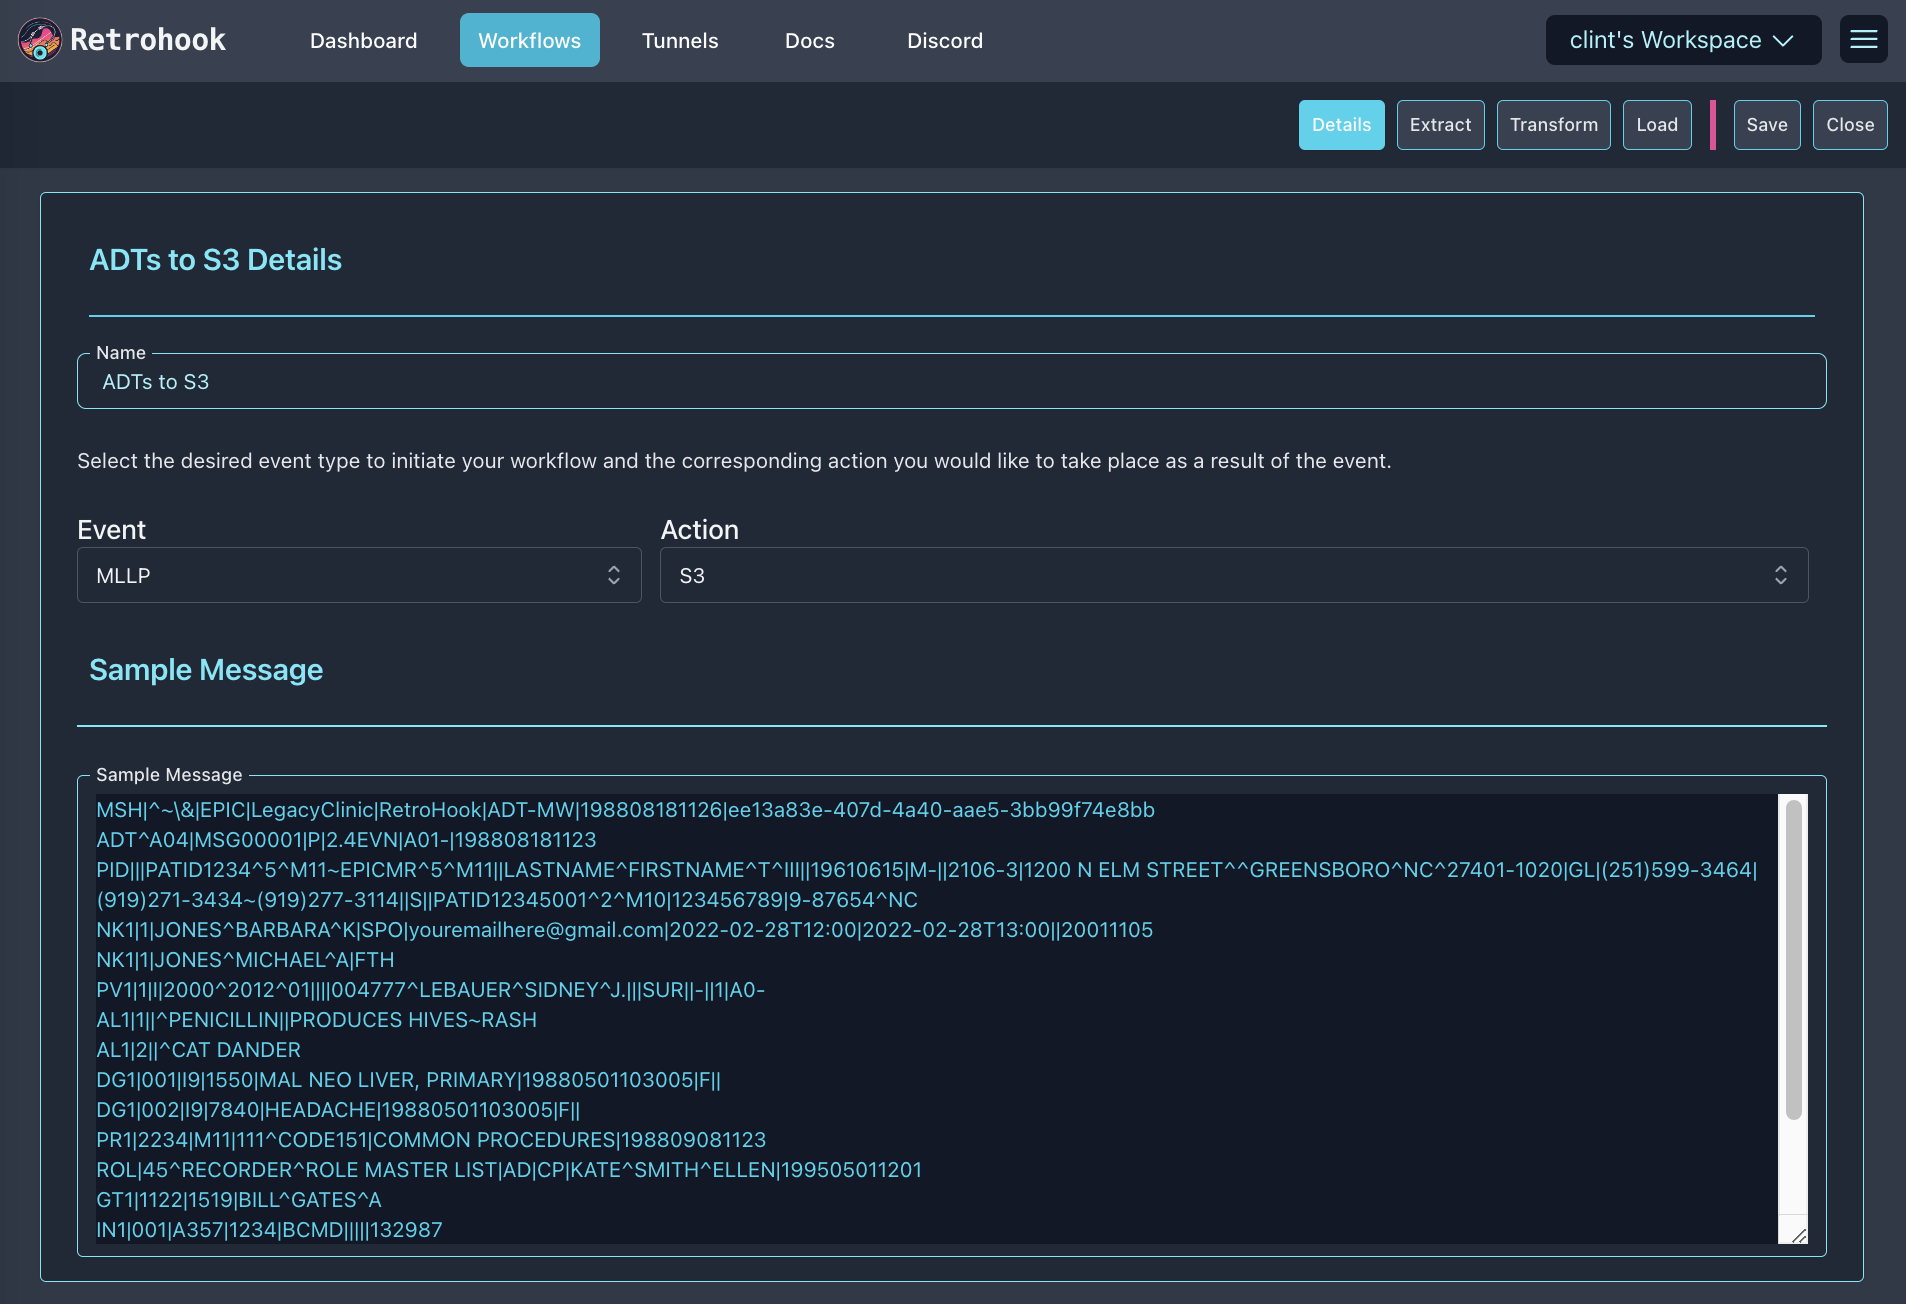Click the Event label

[111, 530]
